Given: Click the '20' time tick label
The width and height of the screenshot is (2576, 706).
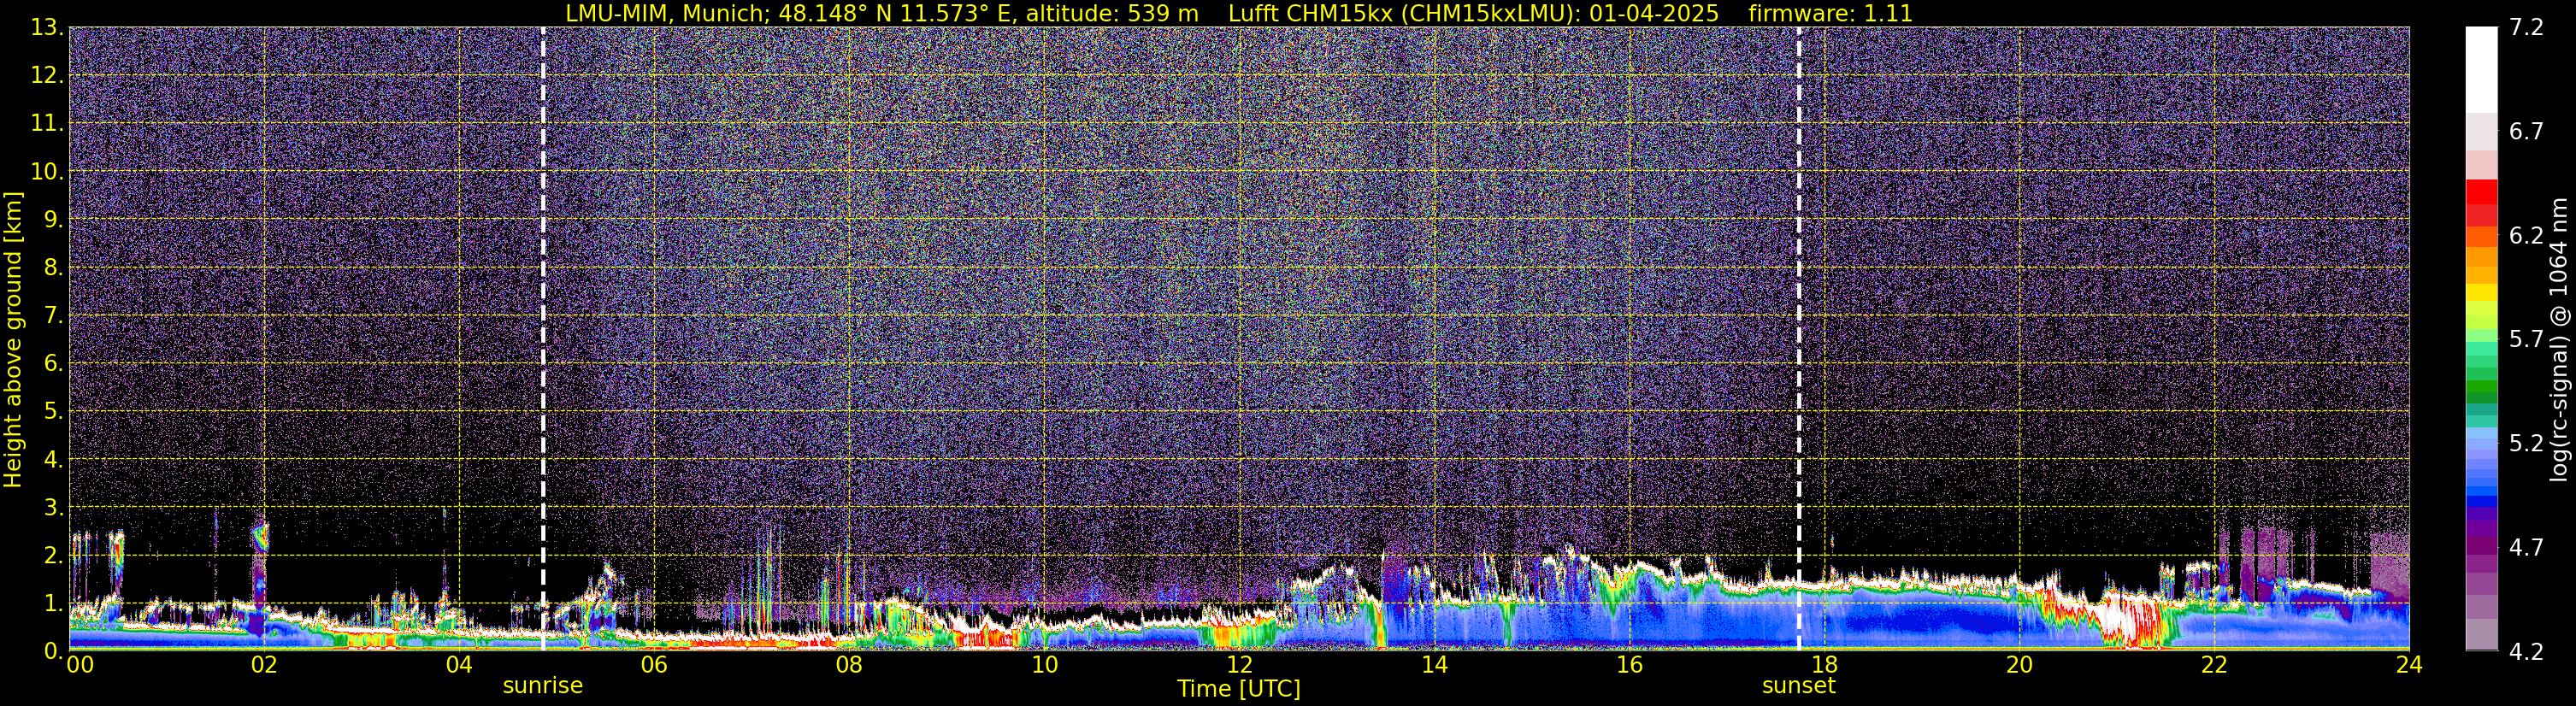Looking at the screenshot, I should 2019,665.
